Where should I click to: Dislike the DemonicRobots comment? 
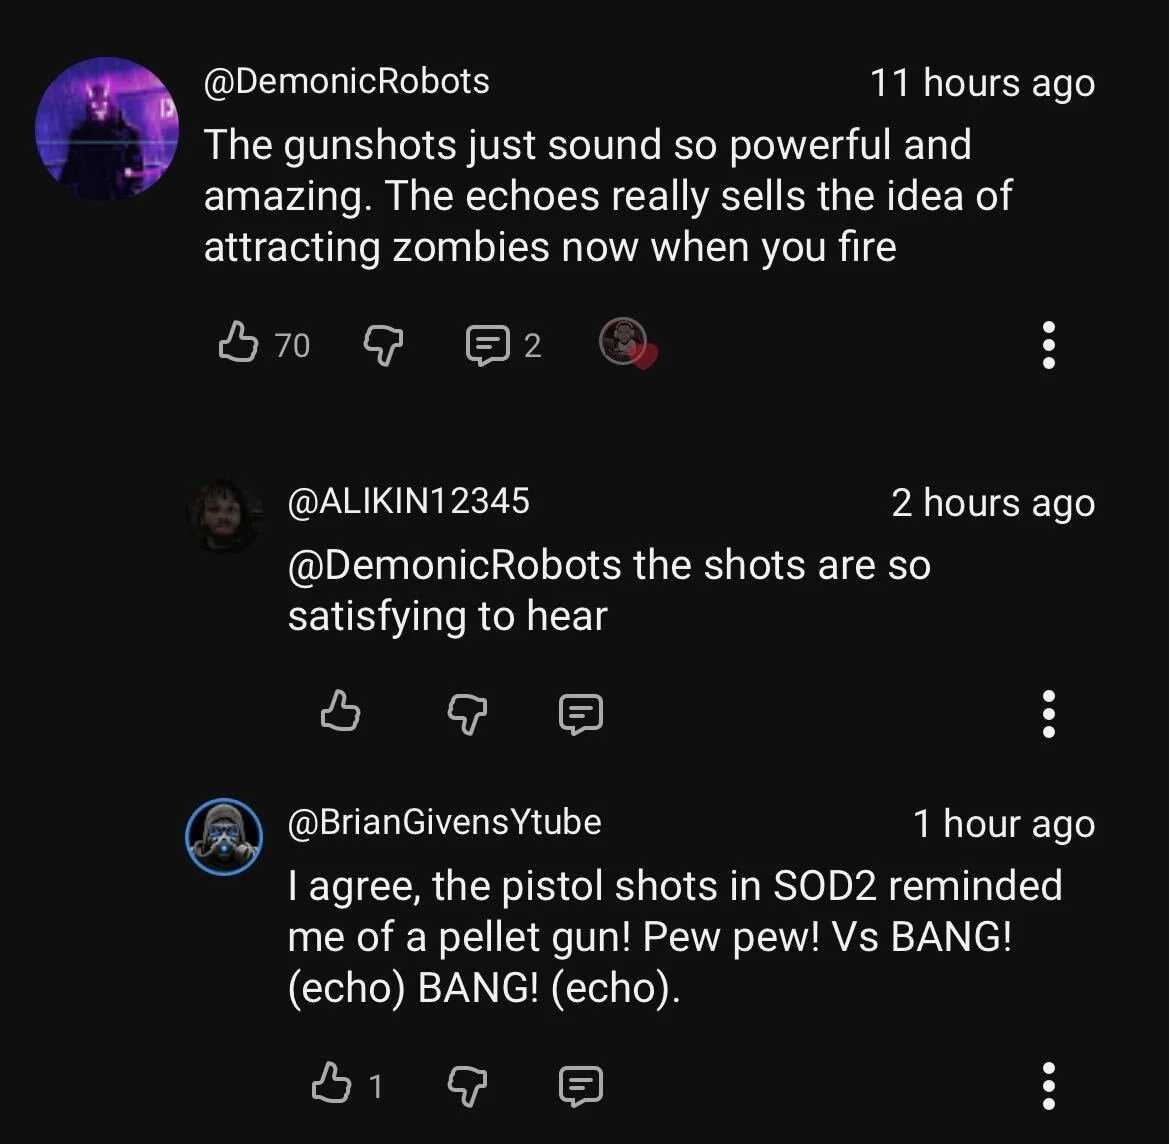[x=383, y=346]
